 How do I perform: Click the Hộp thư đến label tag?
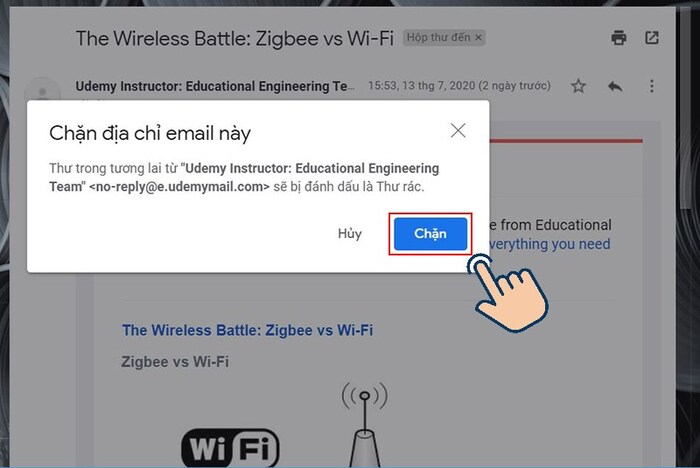pos(438,38)
